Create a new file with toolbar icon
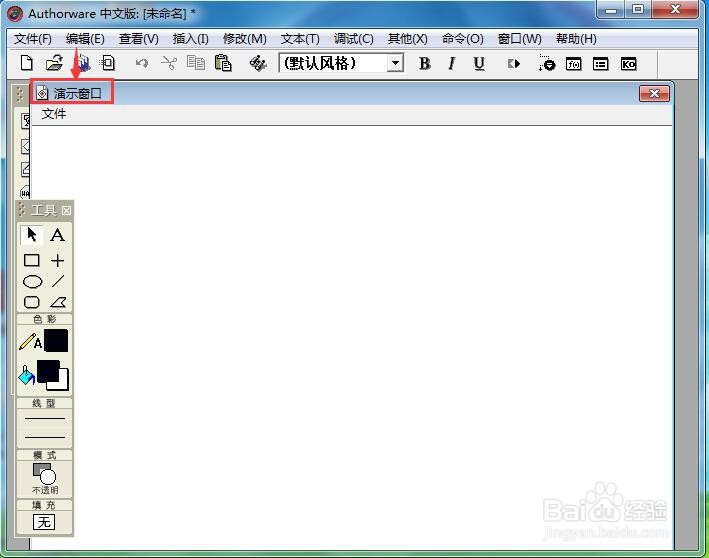709x558 pixels. (x=27, y=63)
